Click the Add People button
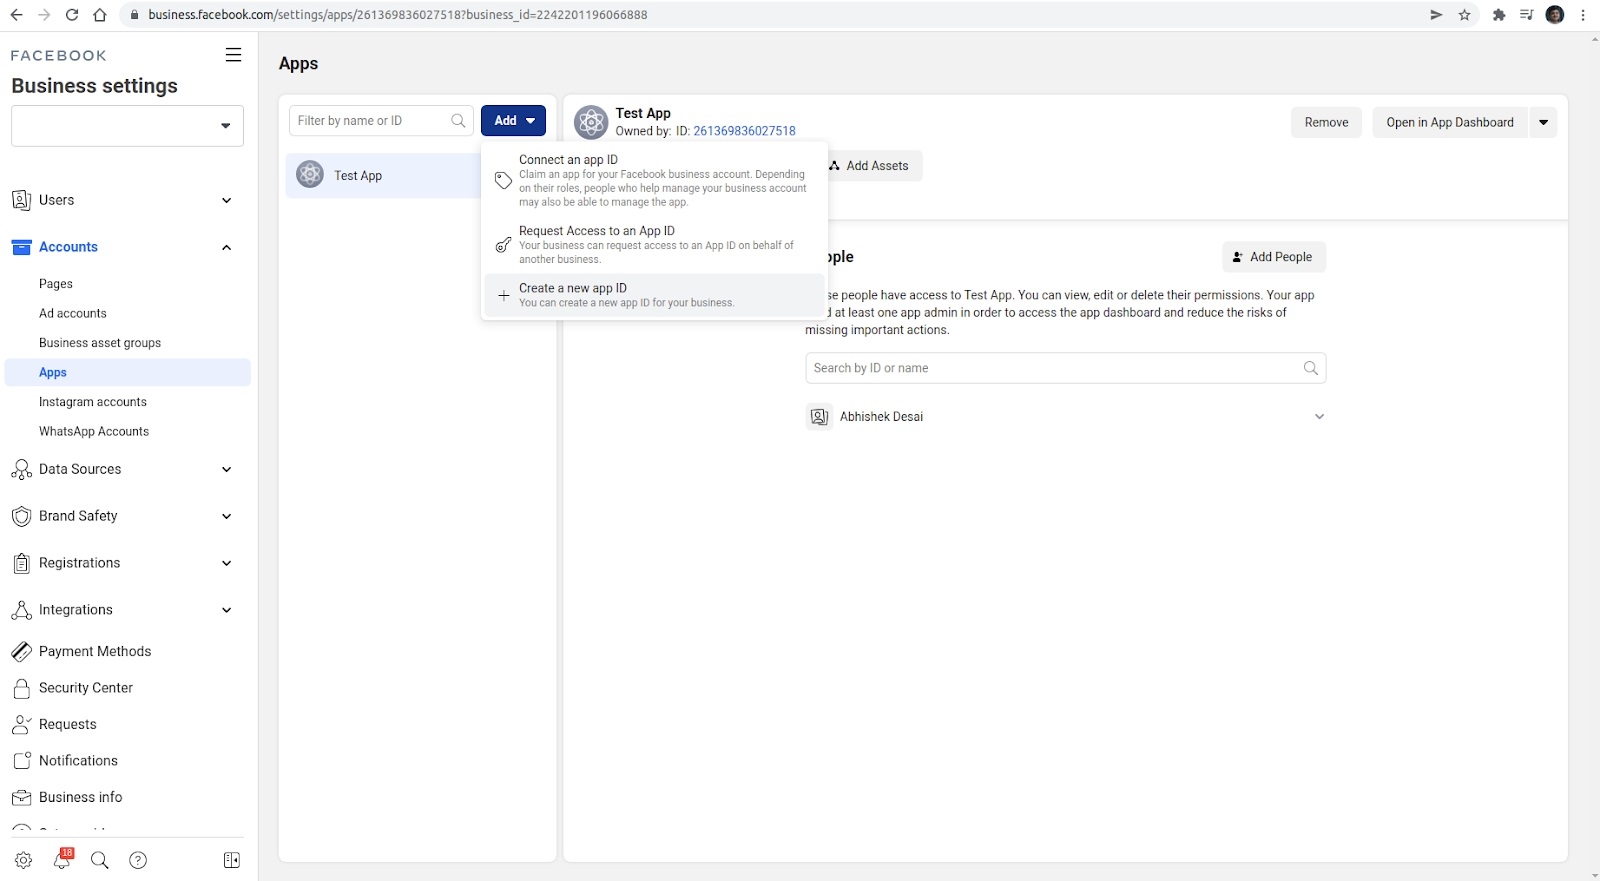Screen dimensions: 1600x881 click(x=1274, y=257)
